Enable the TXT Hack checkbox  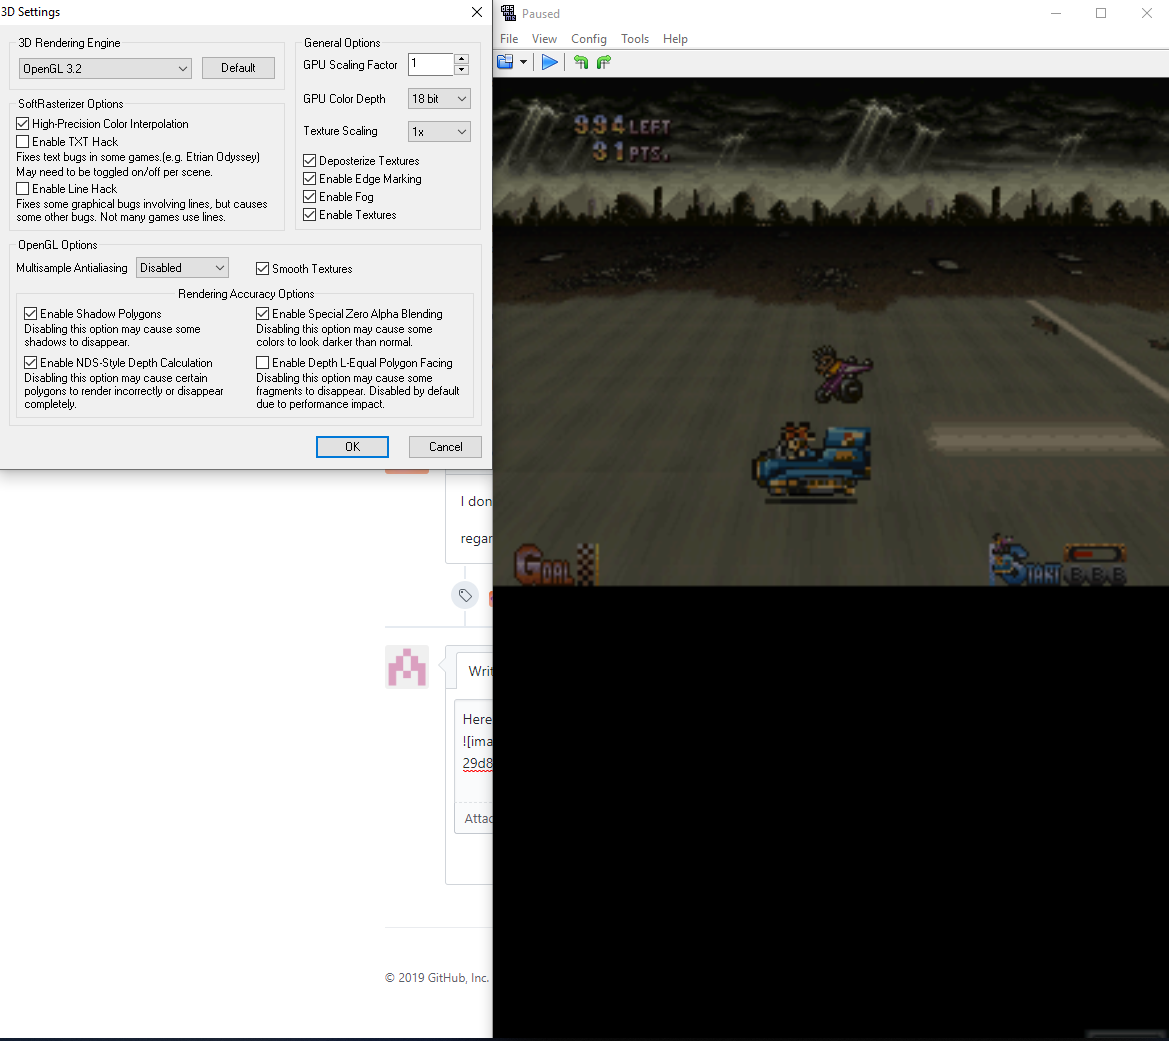pos(22,141)
